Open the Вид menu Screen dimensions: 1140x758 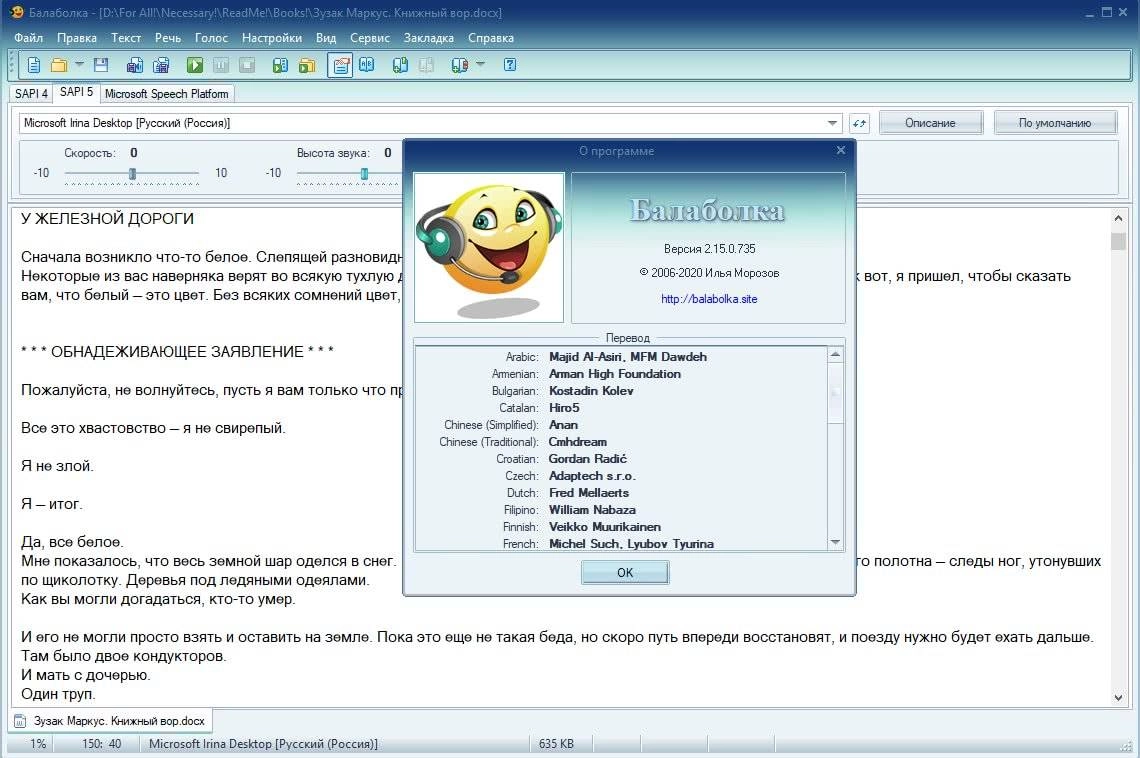pyautogui.click(x=326, y=38)
